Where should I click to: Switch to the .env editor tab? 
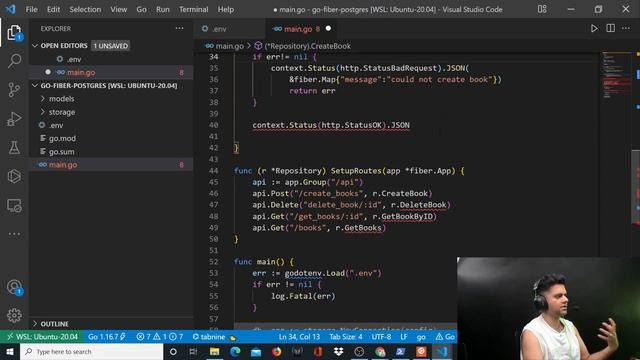point(230,29)
